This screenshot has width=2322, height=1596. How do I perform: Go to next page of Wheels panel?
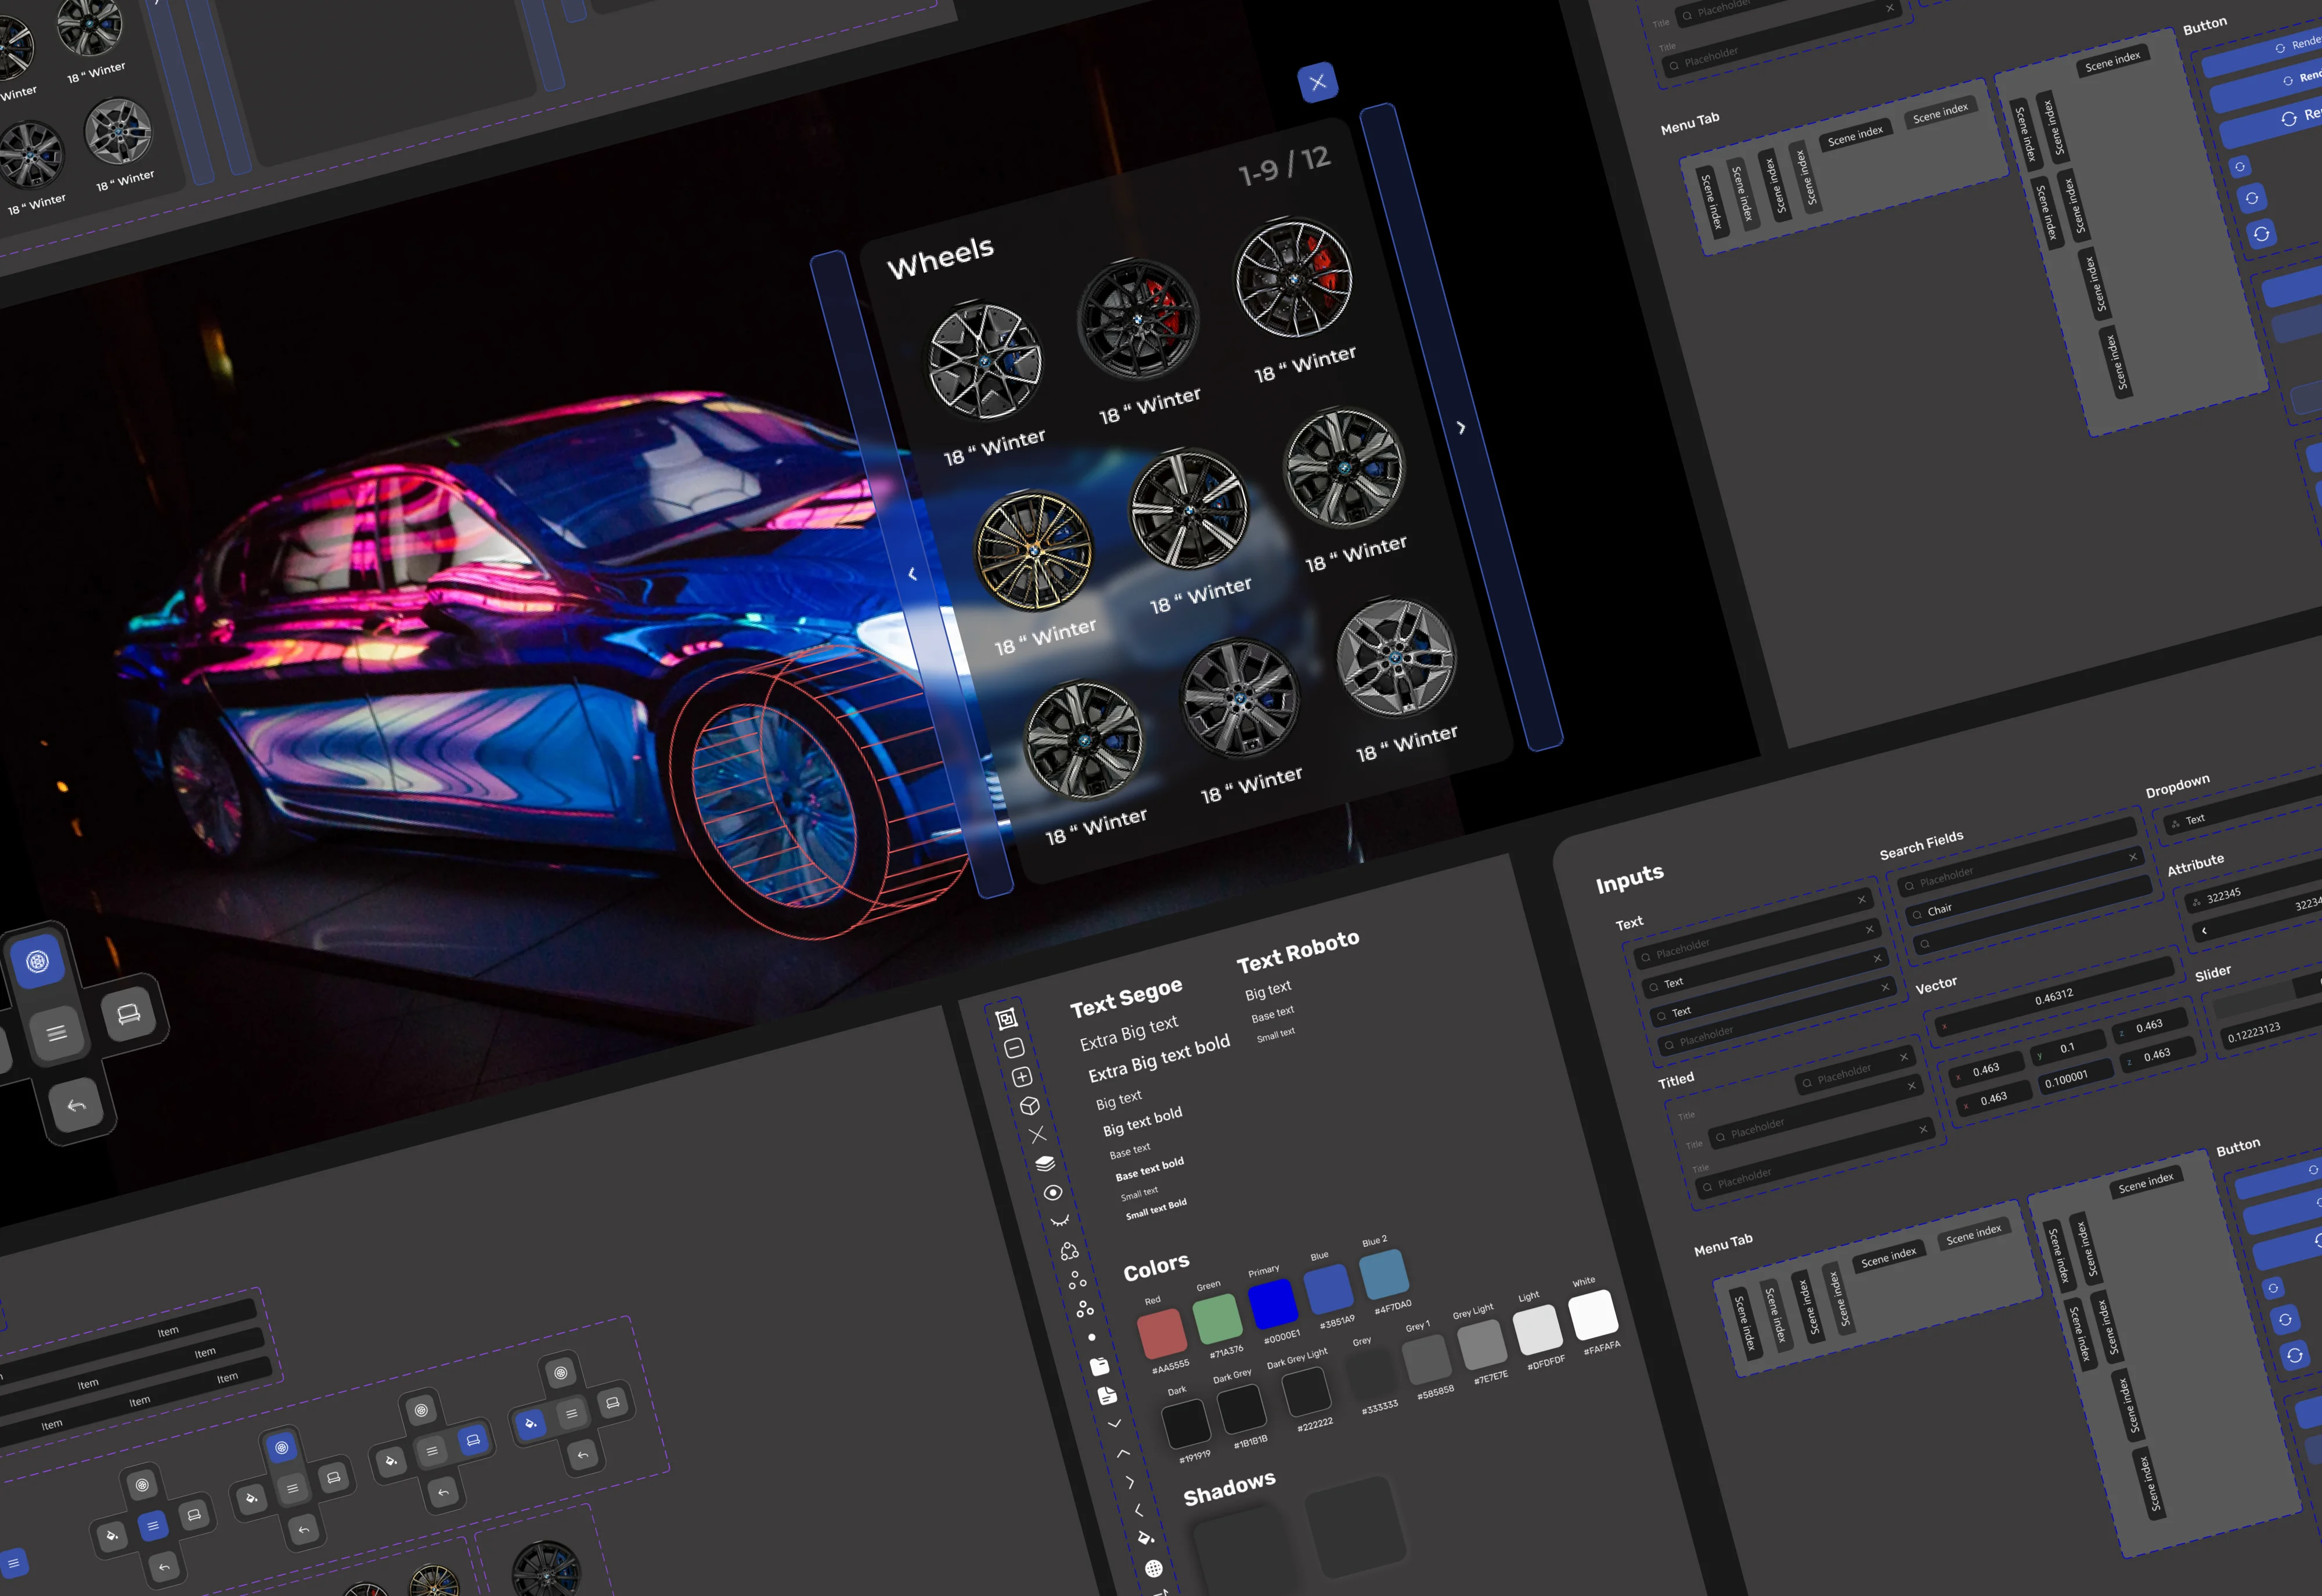[1461, 428]
